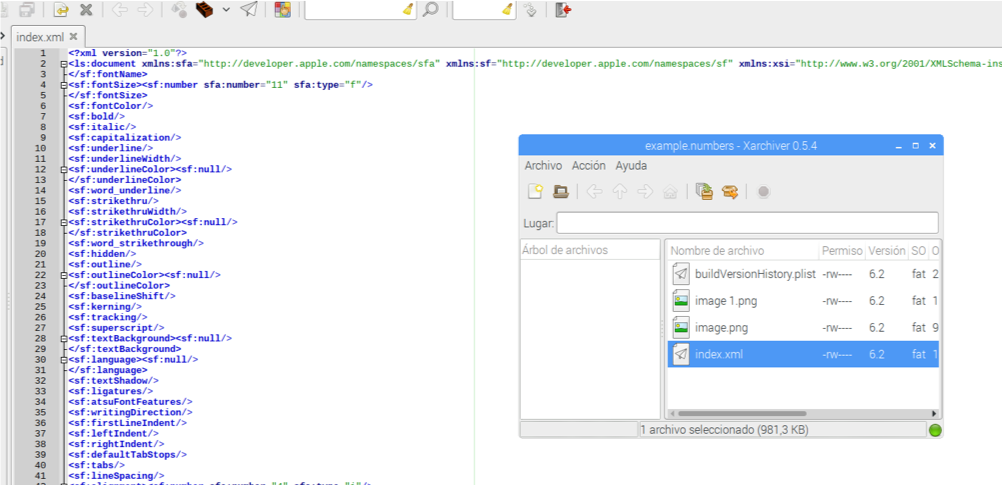Click the Xarchiver title bar 'example.numbers'
Viewport: 1002px width, 485px height.
point(730,146)
